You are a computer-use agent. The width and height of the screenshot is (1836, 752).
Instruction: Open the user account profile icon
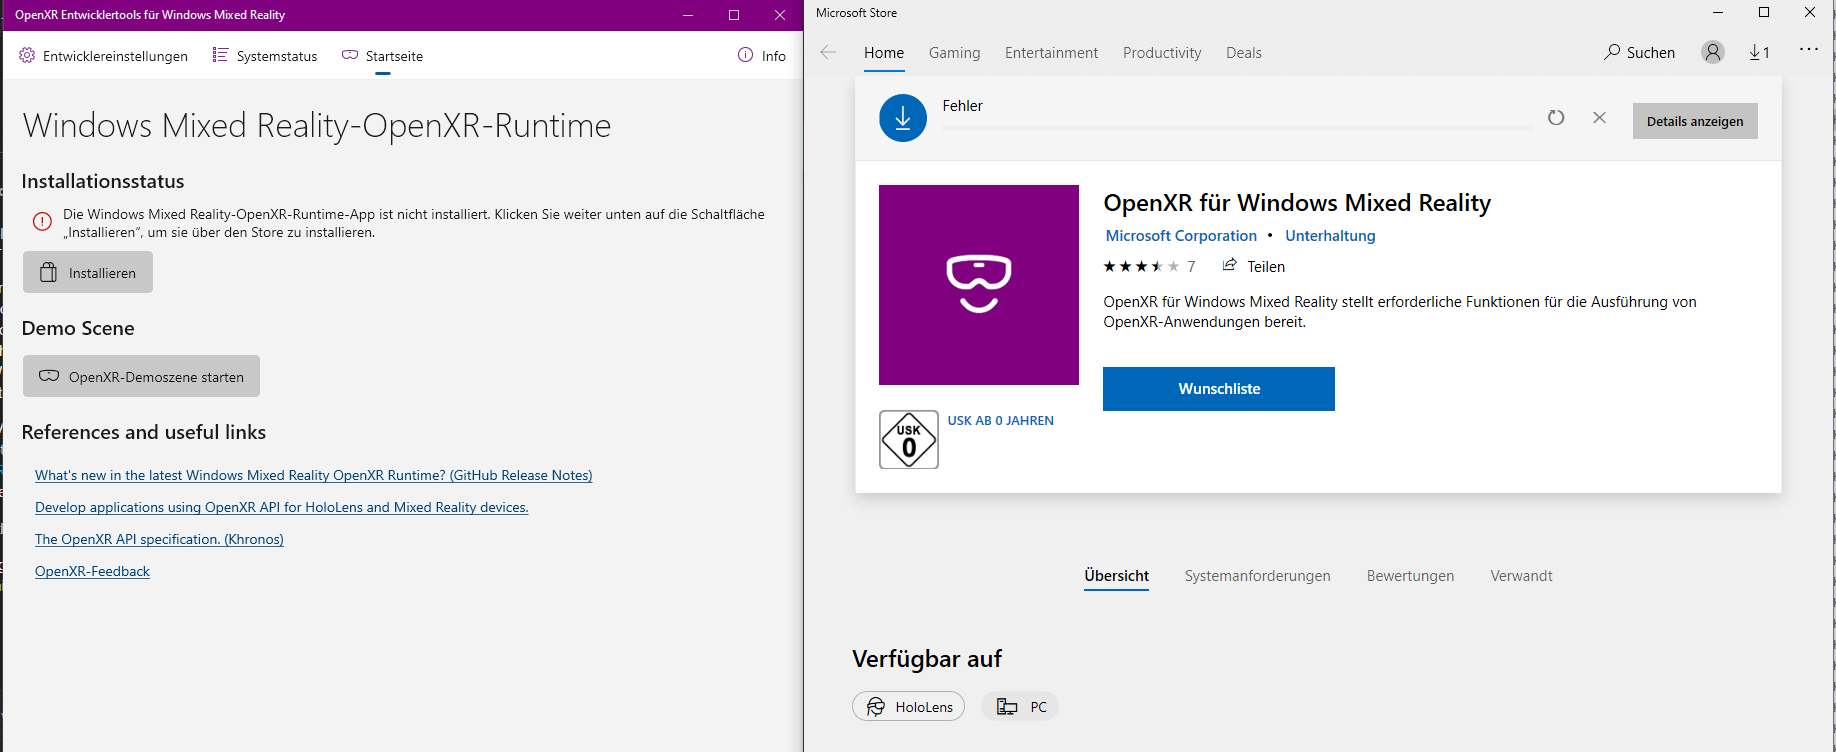tap(1713, 52)
